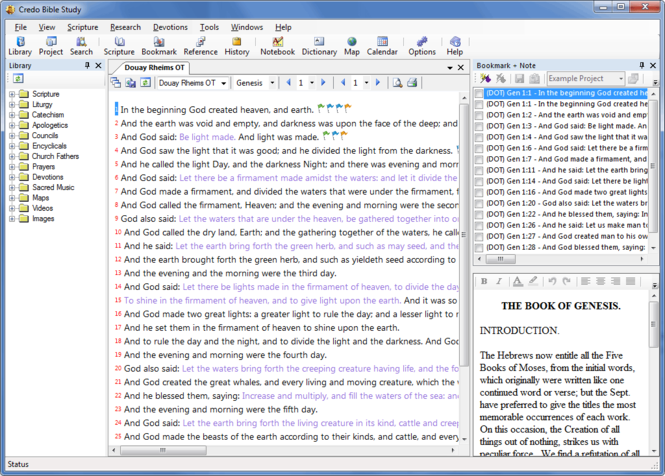Check the Gen 1:26 bookmark checkbox
This screenshot has height=476, width=665.
(x=479, y=226)
